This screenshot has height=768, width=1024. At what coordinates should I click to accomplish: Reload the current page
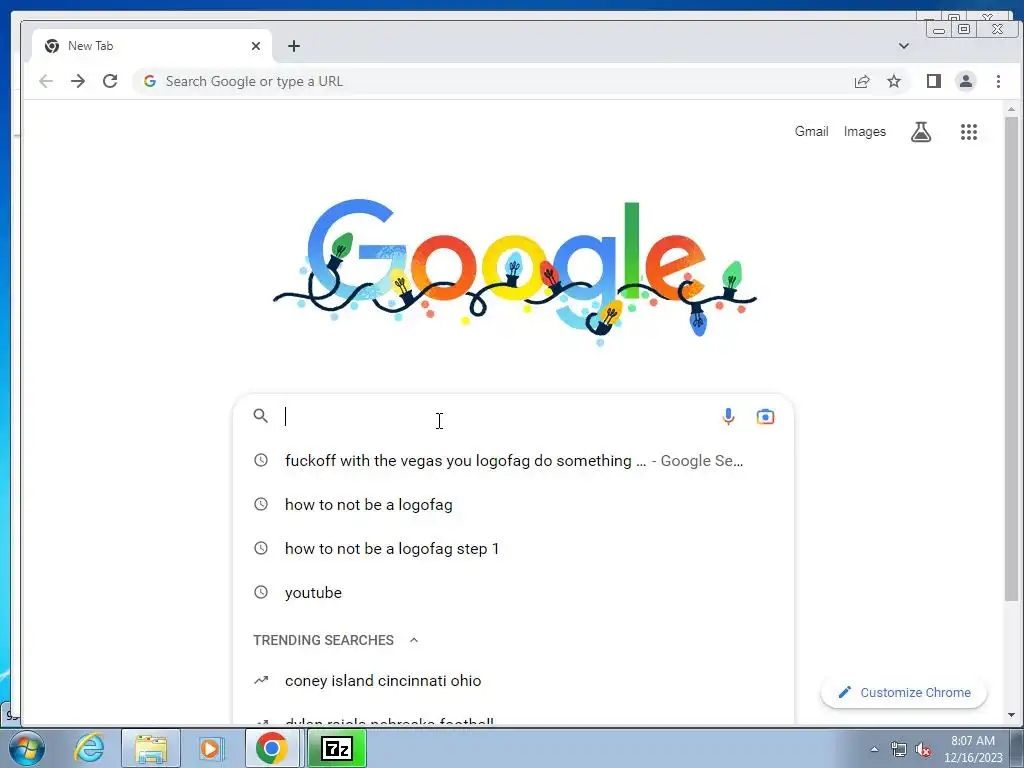110,81
